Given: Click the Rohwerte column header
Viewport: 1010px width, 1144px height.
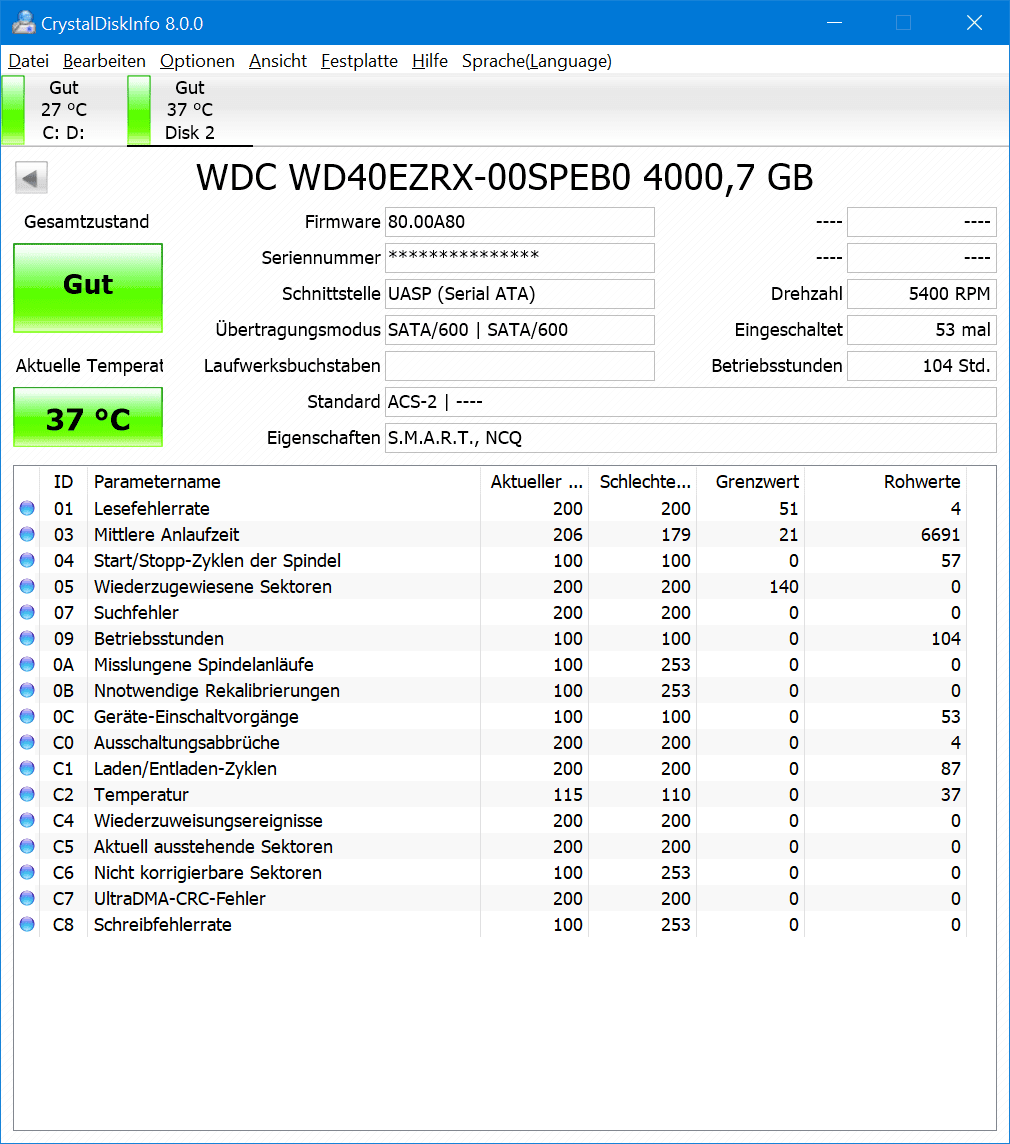Looking at the screenshot, I should pyautogui.click(x=886, y=482).
